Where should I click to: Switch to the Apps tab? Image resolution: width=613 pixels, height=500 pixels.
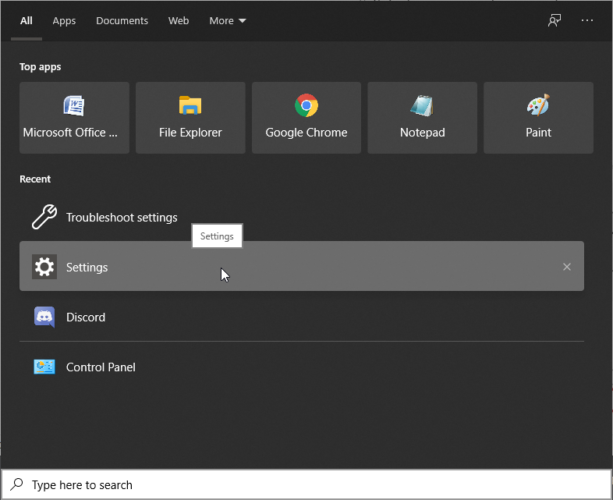[64, 21]
